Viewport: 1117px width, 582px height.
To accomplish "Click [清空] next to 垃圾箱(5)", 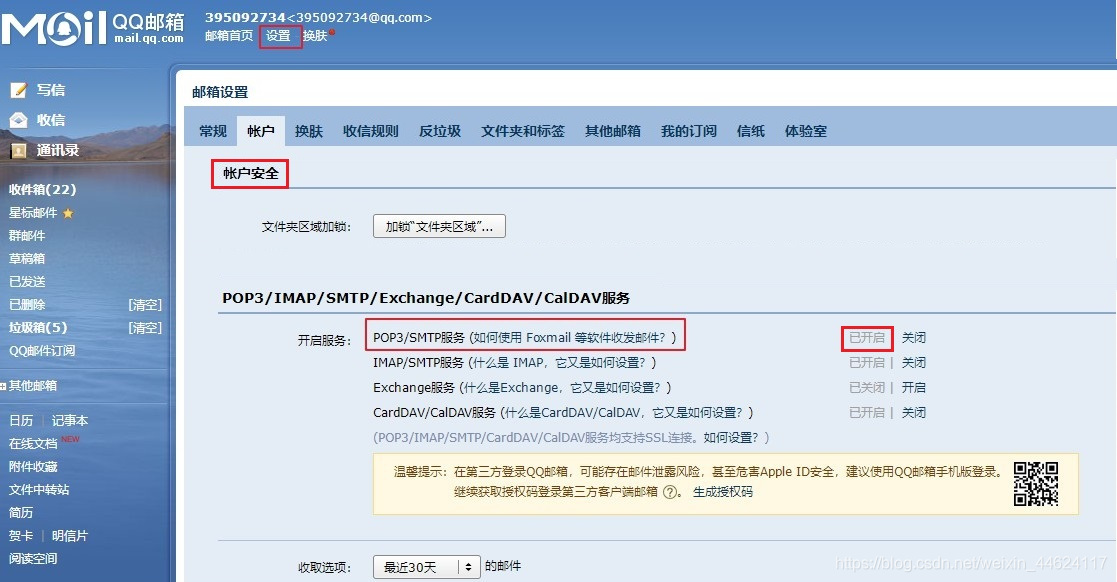I will click(145, 328).
